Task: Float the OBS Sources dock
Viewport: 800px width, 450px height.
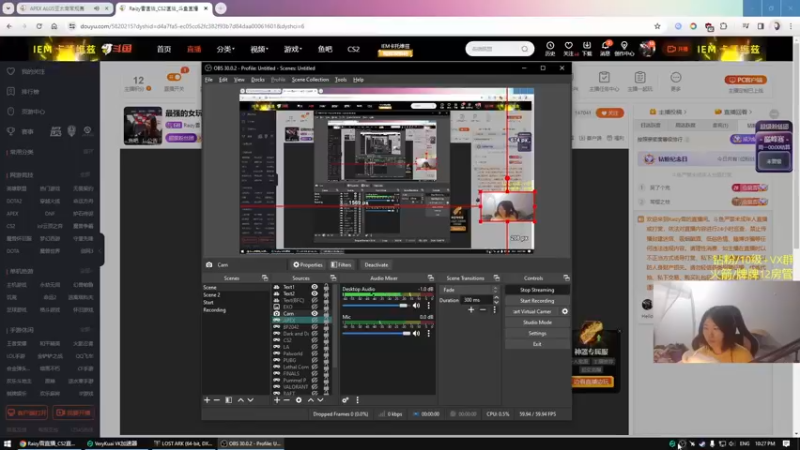Action: tap(333, 278)
